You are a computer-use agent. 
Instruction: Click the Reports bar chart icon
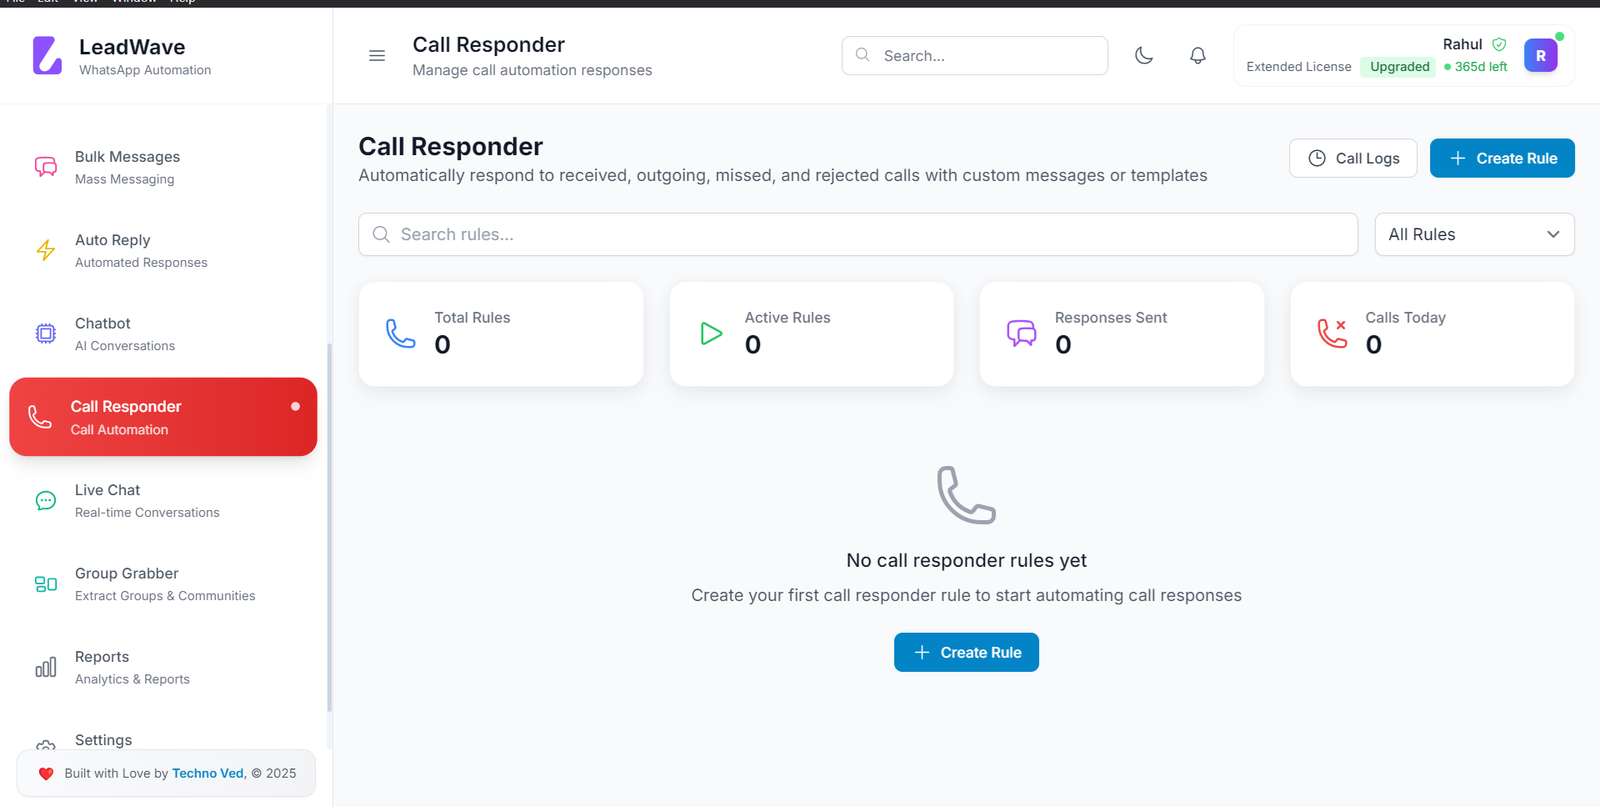tap(46, 667)
